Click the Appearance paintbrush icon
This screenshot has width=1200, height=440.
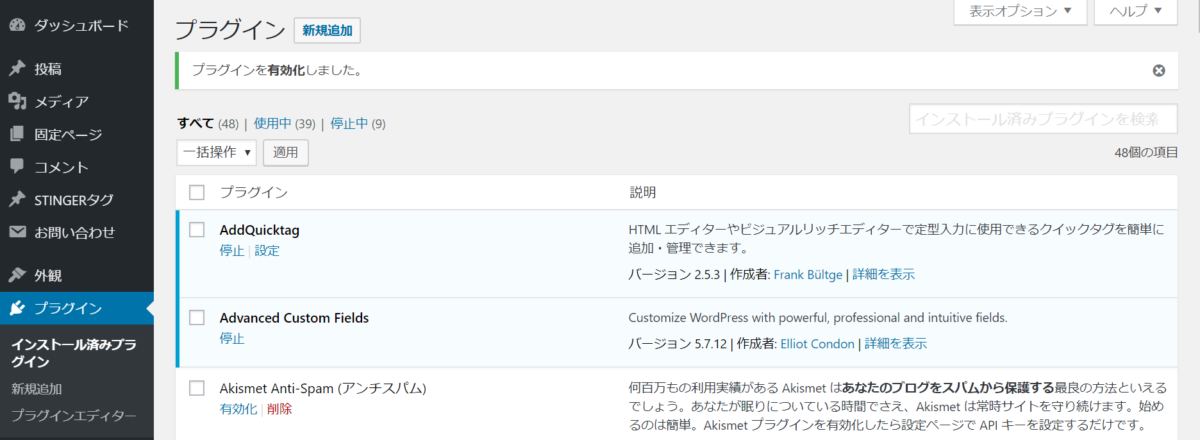(x=17, y=275)
